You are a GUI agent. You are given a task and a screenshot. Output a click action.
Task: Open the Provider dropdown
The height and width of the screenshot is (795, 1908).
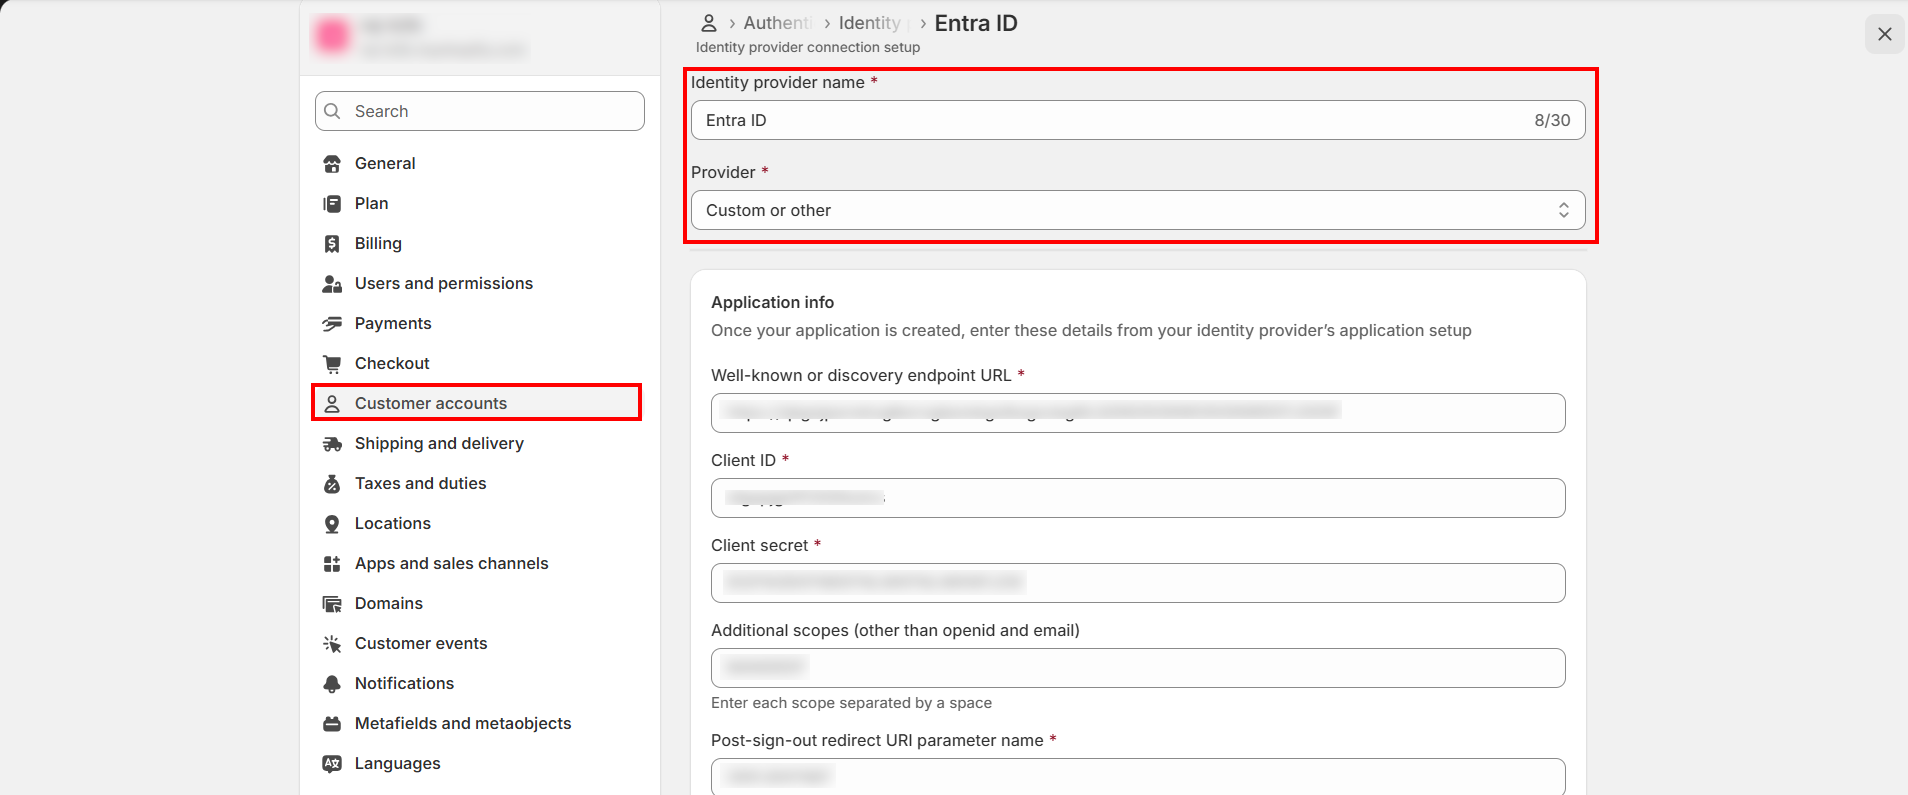pyautogui.click(x=1138, y=210)
